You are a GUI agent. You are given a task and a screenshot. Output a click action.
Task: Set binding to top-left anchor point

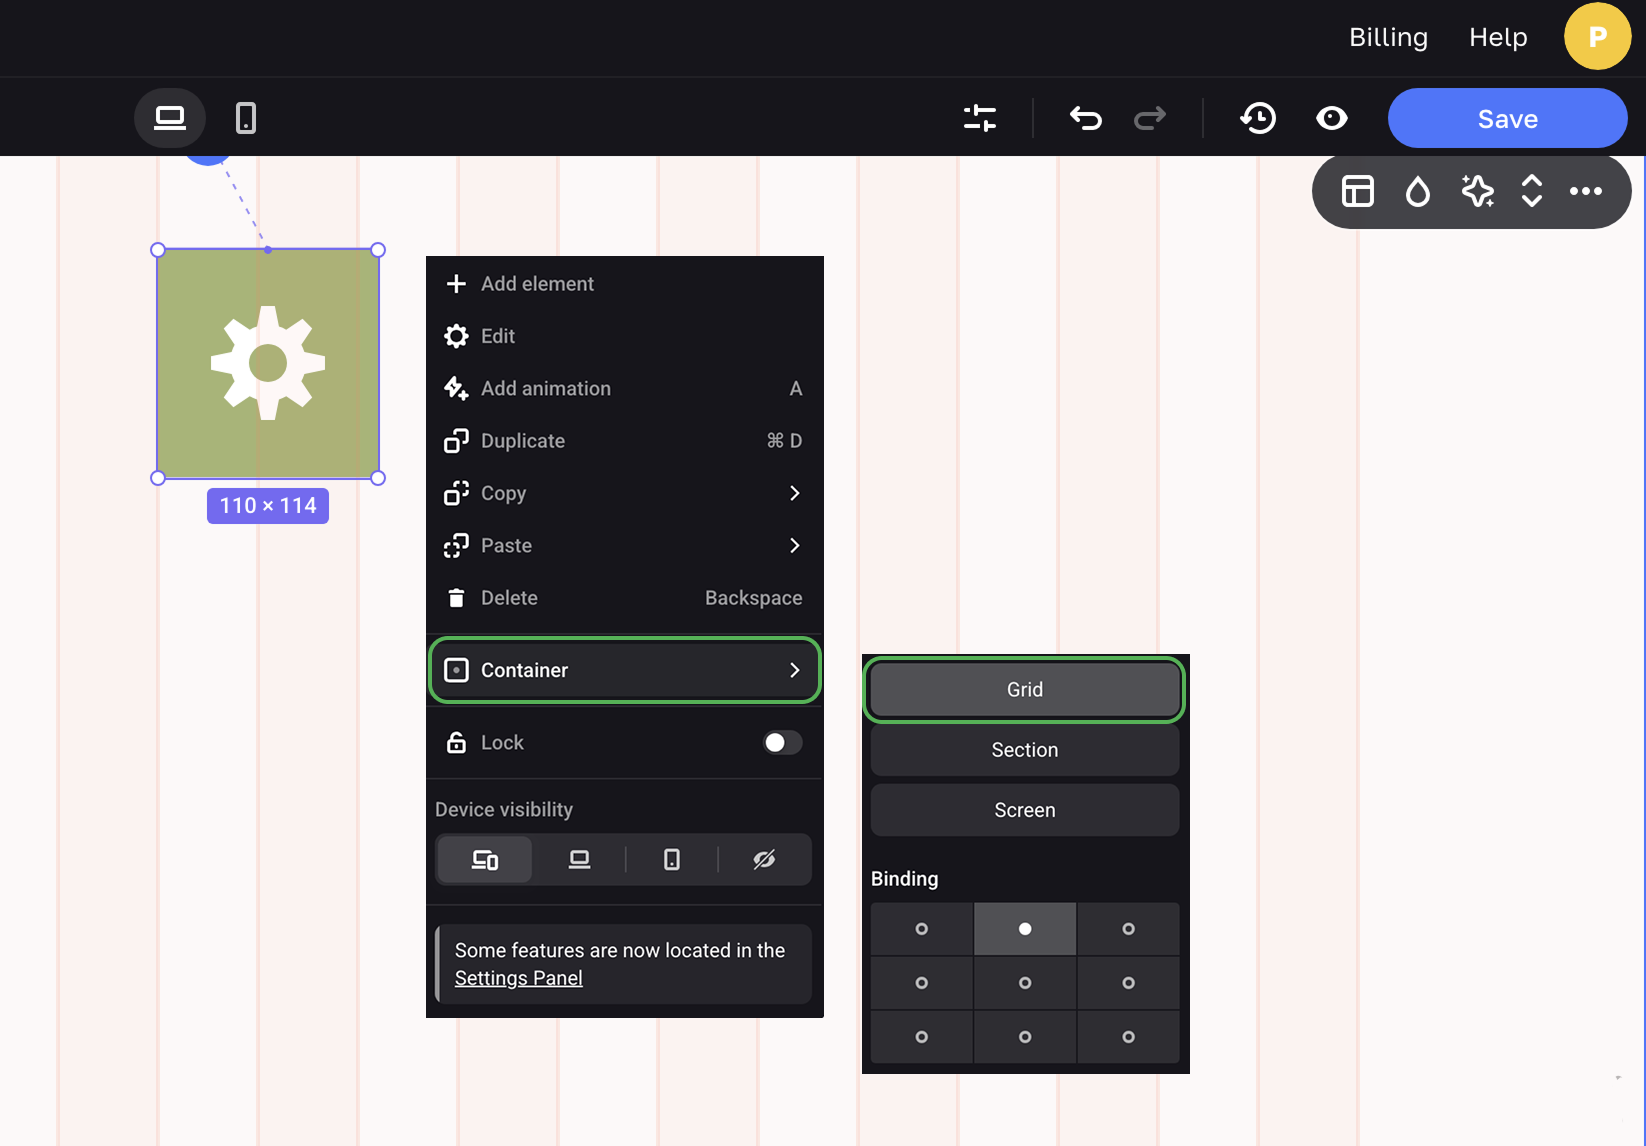point(921,929)
